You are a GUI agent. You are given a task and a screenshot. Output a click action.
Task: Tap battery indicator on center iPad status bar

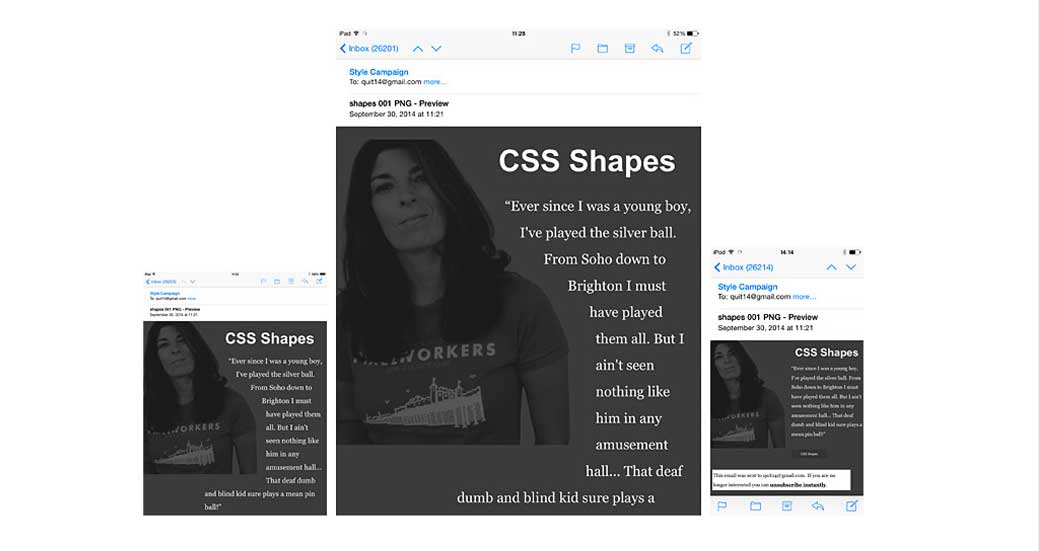[692, 33]
